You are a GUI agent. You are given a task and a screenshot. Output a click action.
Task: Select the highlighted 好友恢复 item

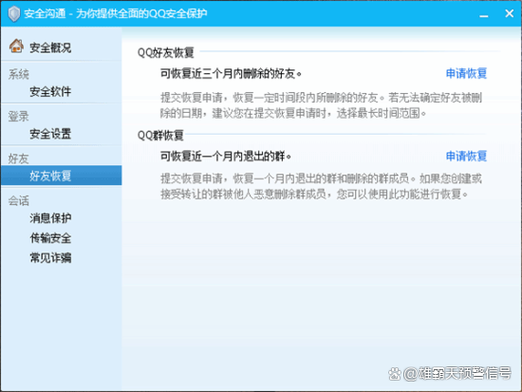61,175
